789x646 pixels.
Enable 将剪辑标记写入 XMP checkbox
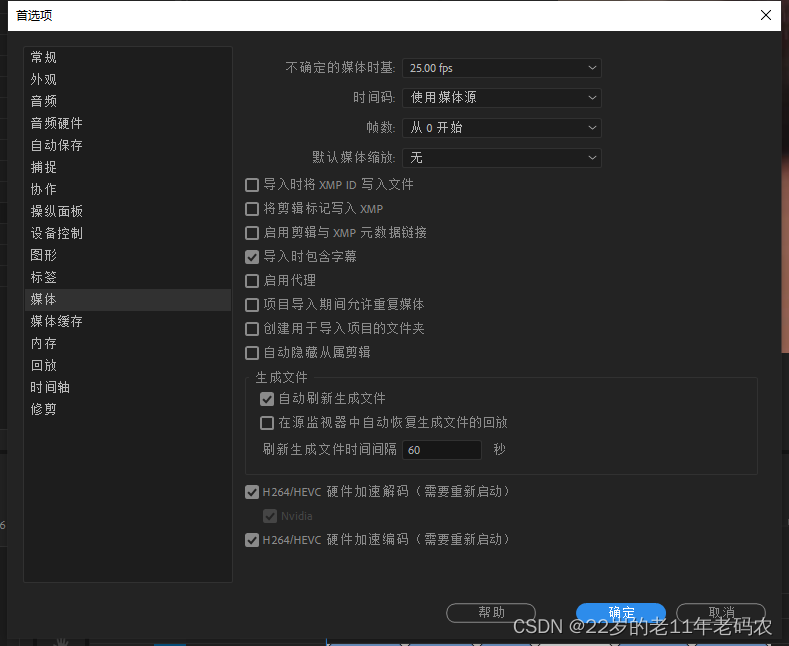tap(252, 209)
